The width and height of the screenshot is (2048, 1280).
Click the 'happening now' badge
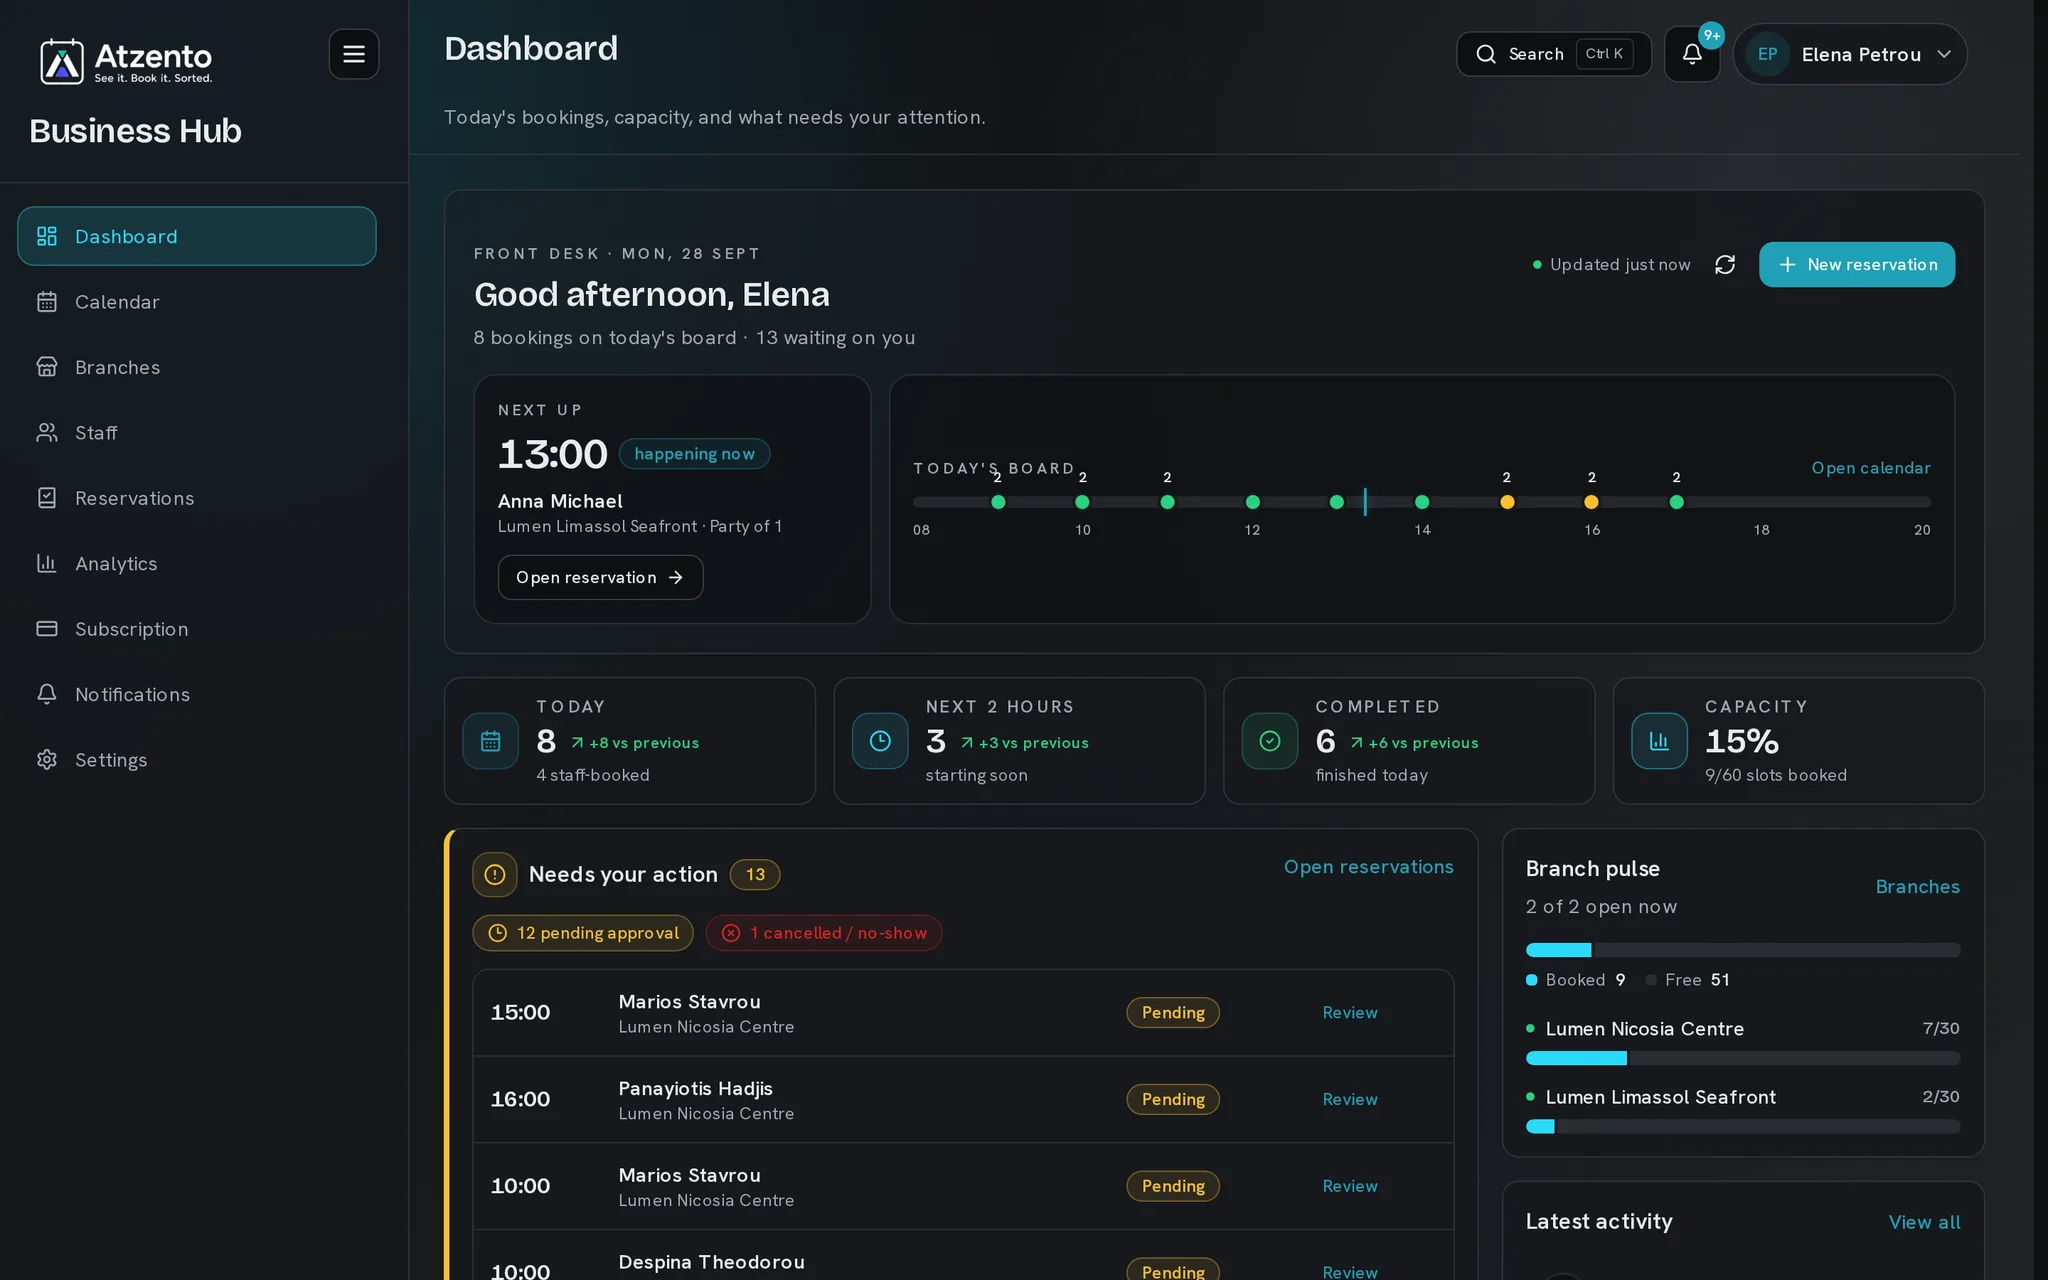(694, 454)
